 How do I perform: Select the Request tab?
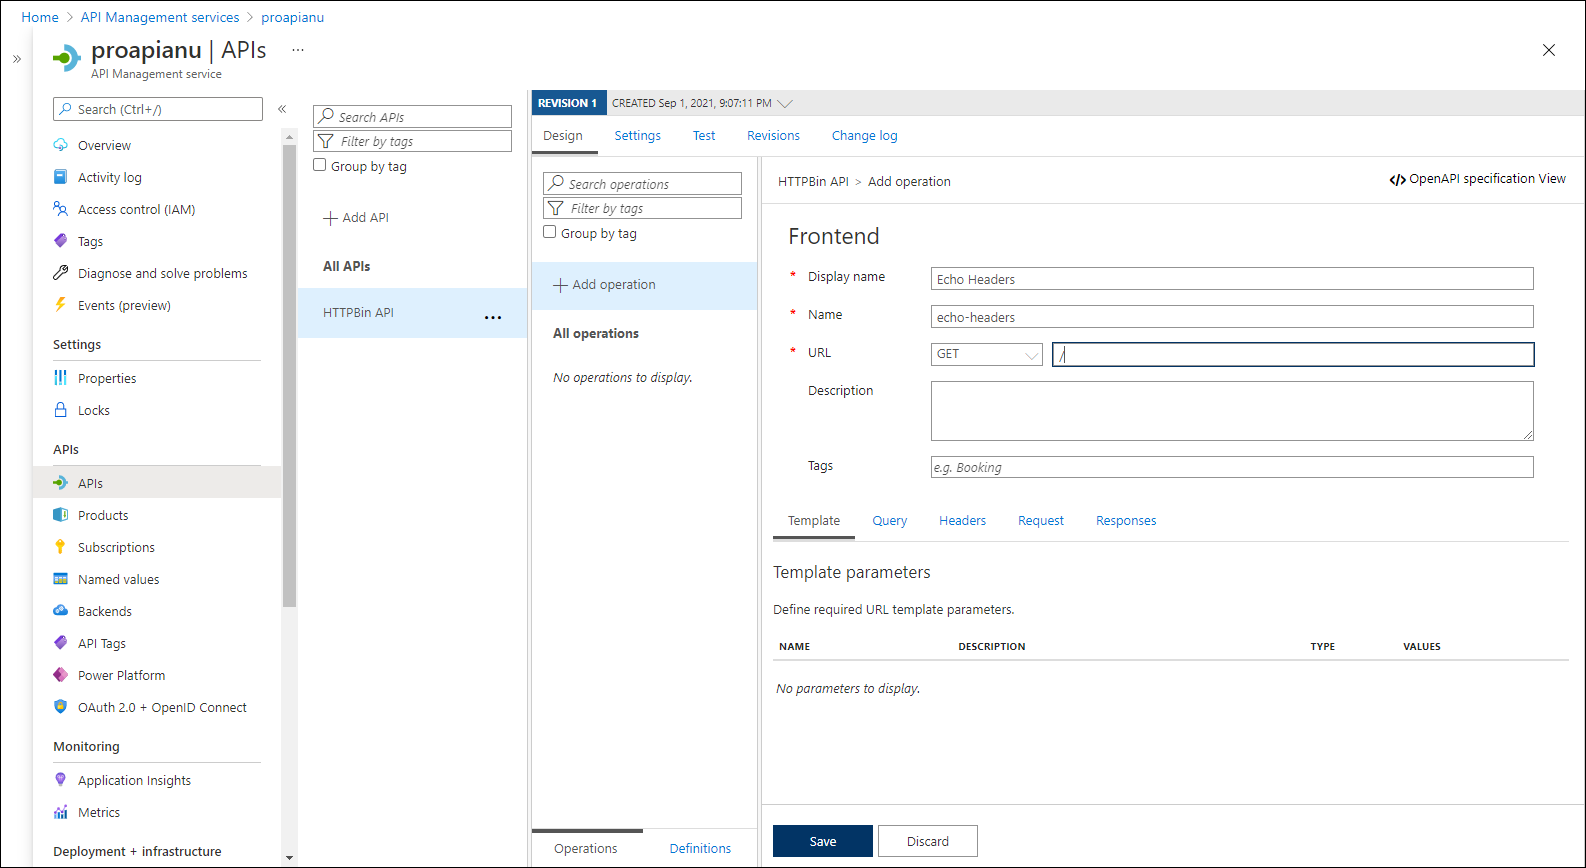pos(1041,521)
